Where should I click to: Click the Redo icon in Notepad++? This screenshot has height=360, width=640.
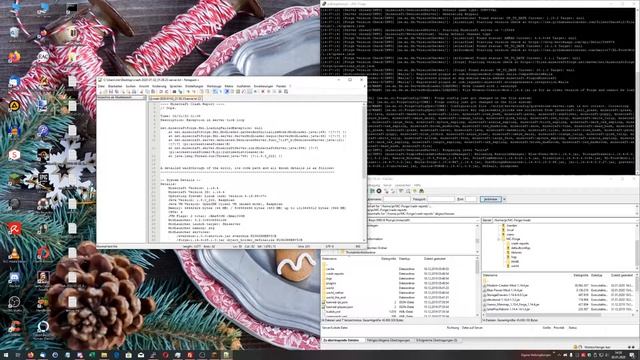(x=167, y=91)
